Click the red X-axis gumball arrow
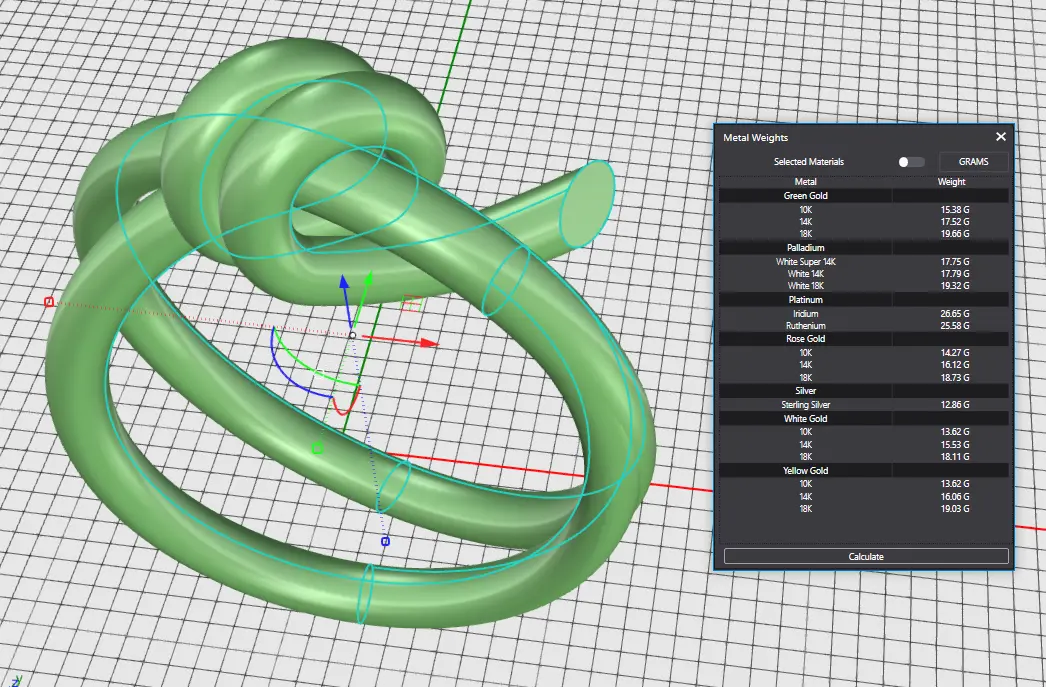Screen dimensions: 1046x687 click(x=428, y=342)
